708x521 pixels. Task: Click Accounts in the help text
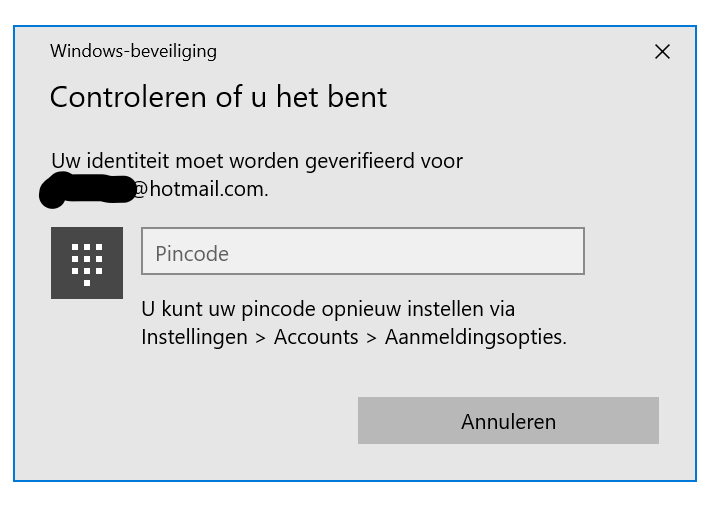click(x=316, y=337)
